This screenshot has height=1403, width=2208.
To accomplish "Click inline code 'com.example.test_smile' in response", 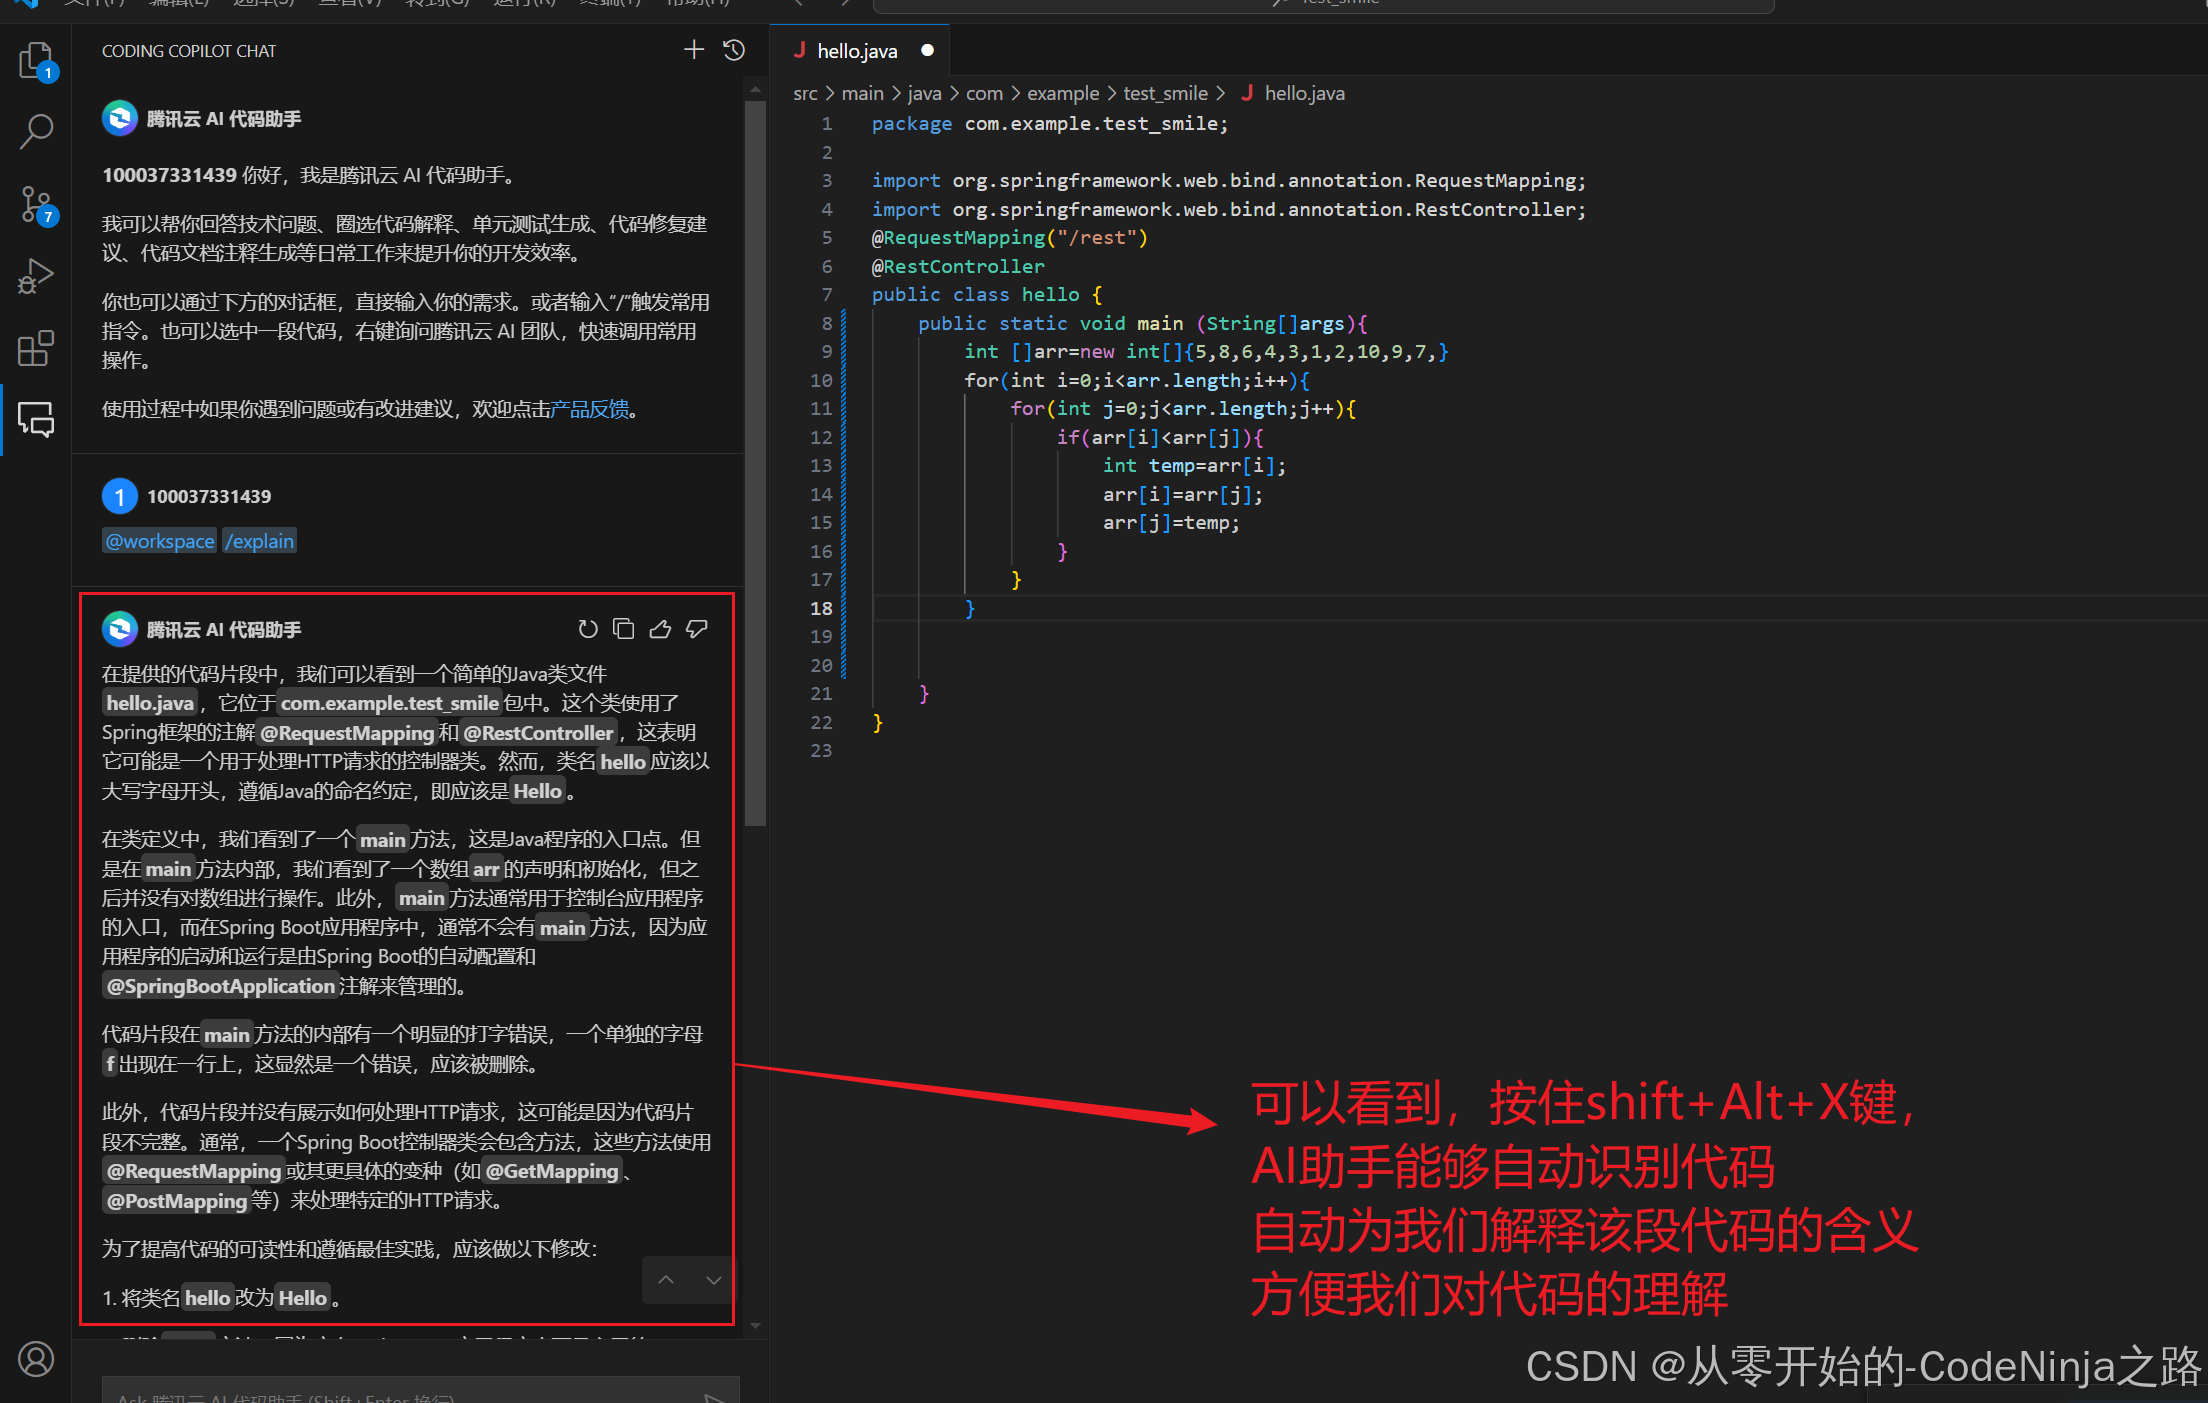I will (x=389, y=703).
